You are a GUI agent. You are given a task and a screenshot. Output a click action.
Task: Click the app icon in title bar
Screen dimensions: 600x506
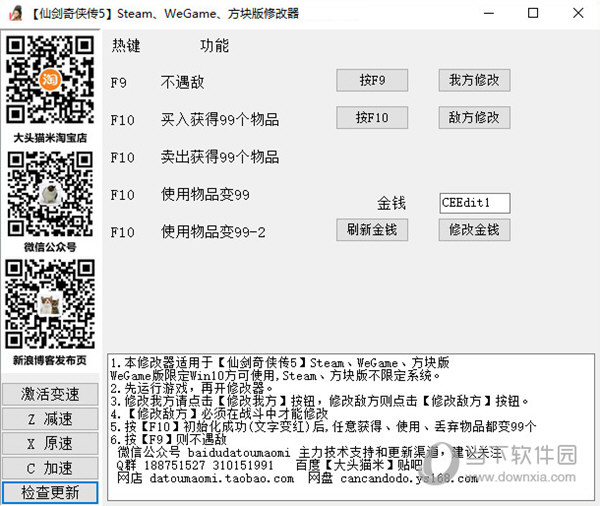15,13
